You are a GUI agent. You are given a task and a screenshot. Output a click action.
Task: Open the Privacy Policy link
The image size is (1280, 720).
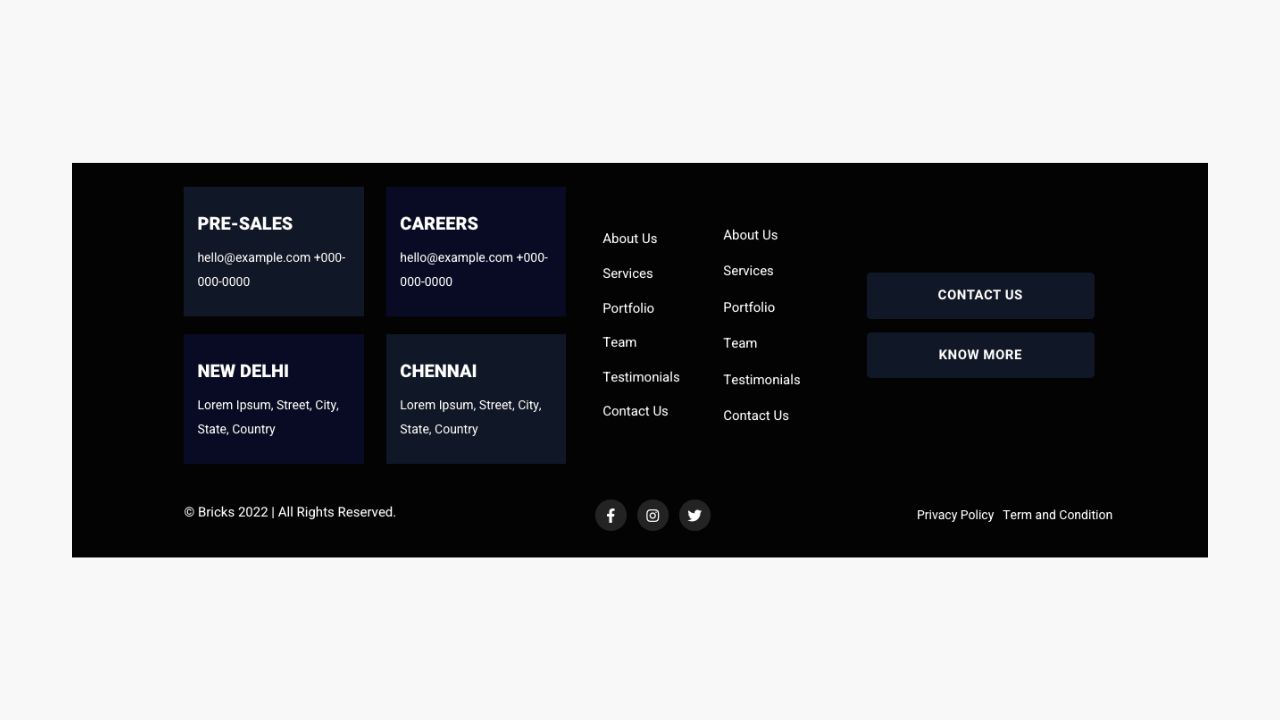tap(955, 515)
